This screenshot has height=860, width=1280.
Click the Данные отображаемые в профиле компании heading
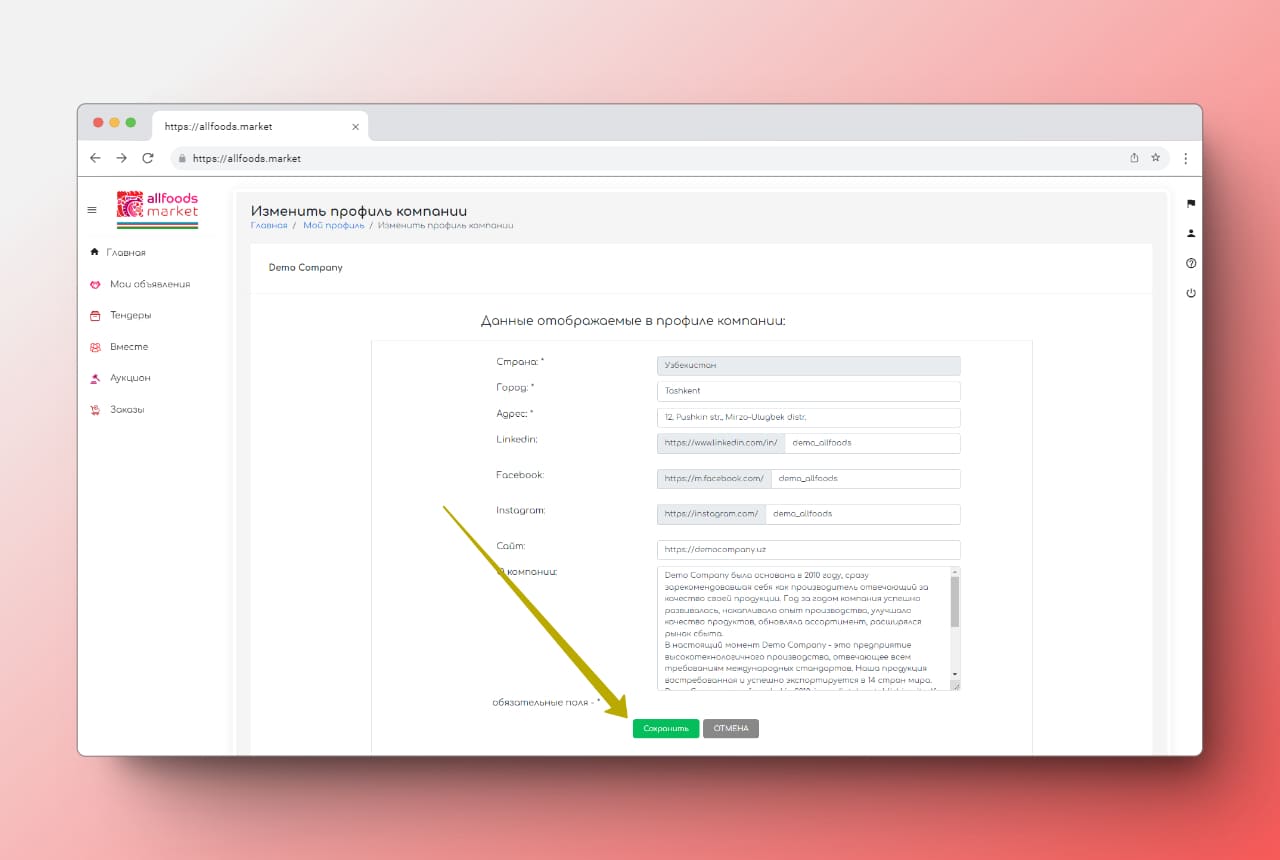(633, 321)
